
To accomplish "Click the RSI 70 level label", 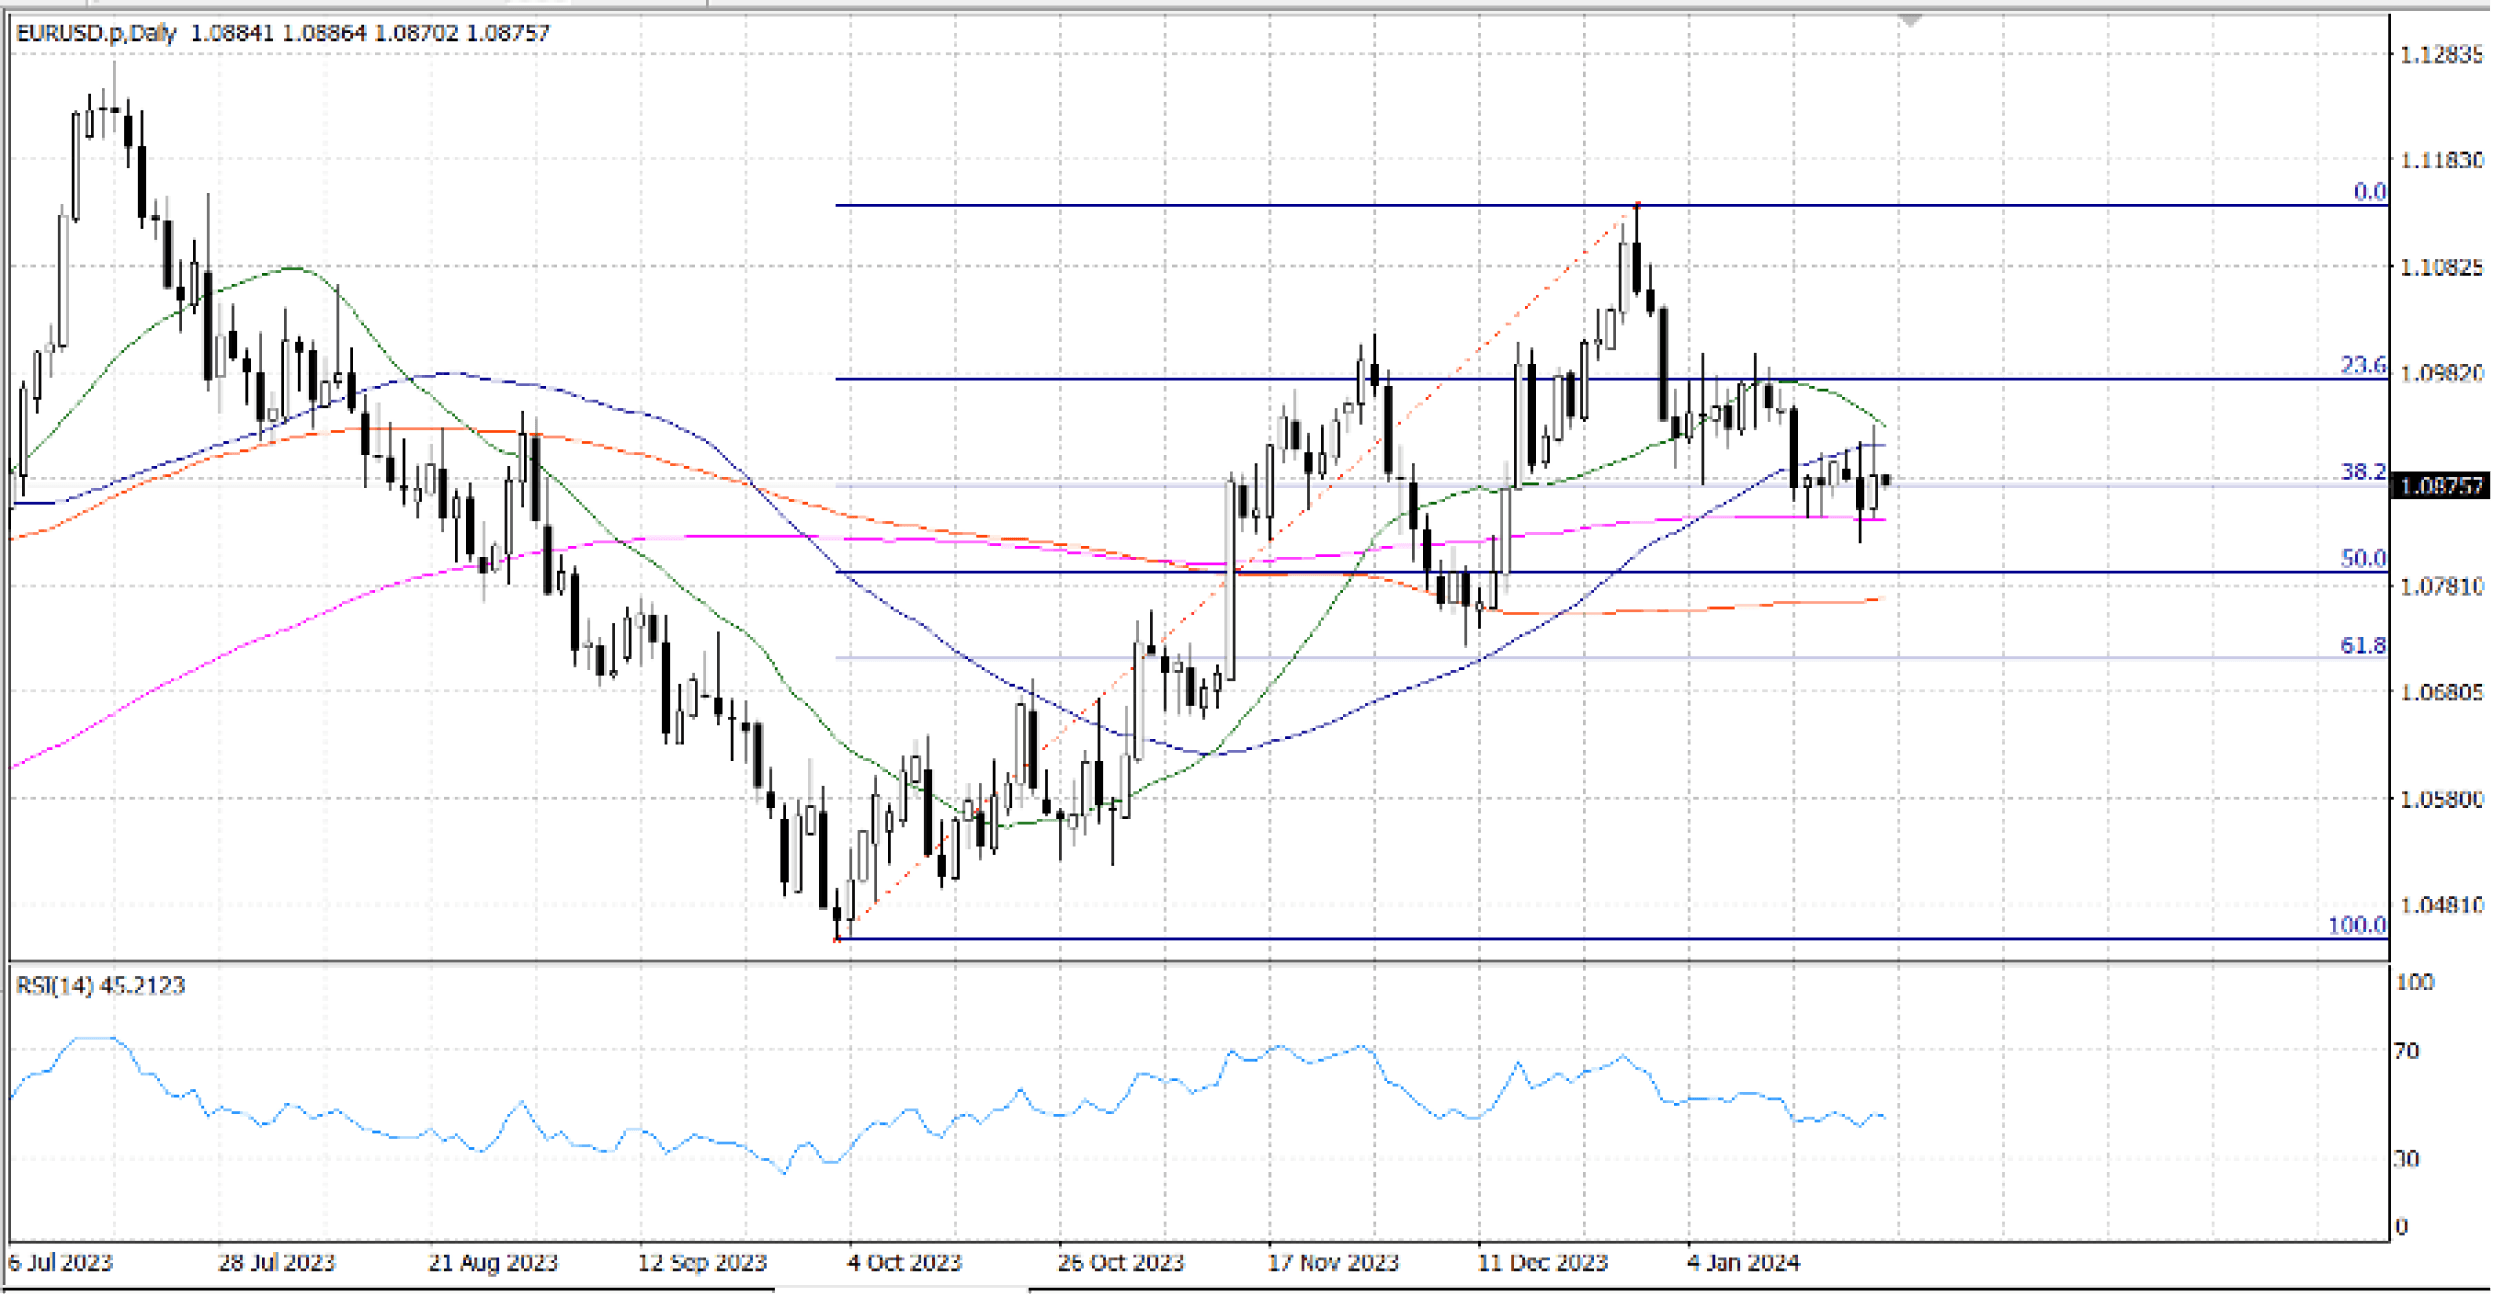I will point(2407,1051).
